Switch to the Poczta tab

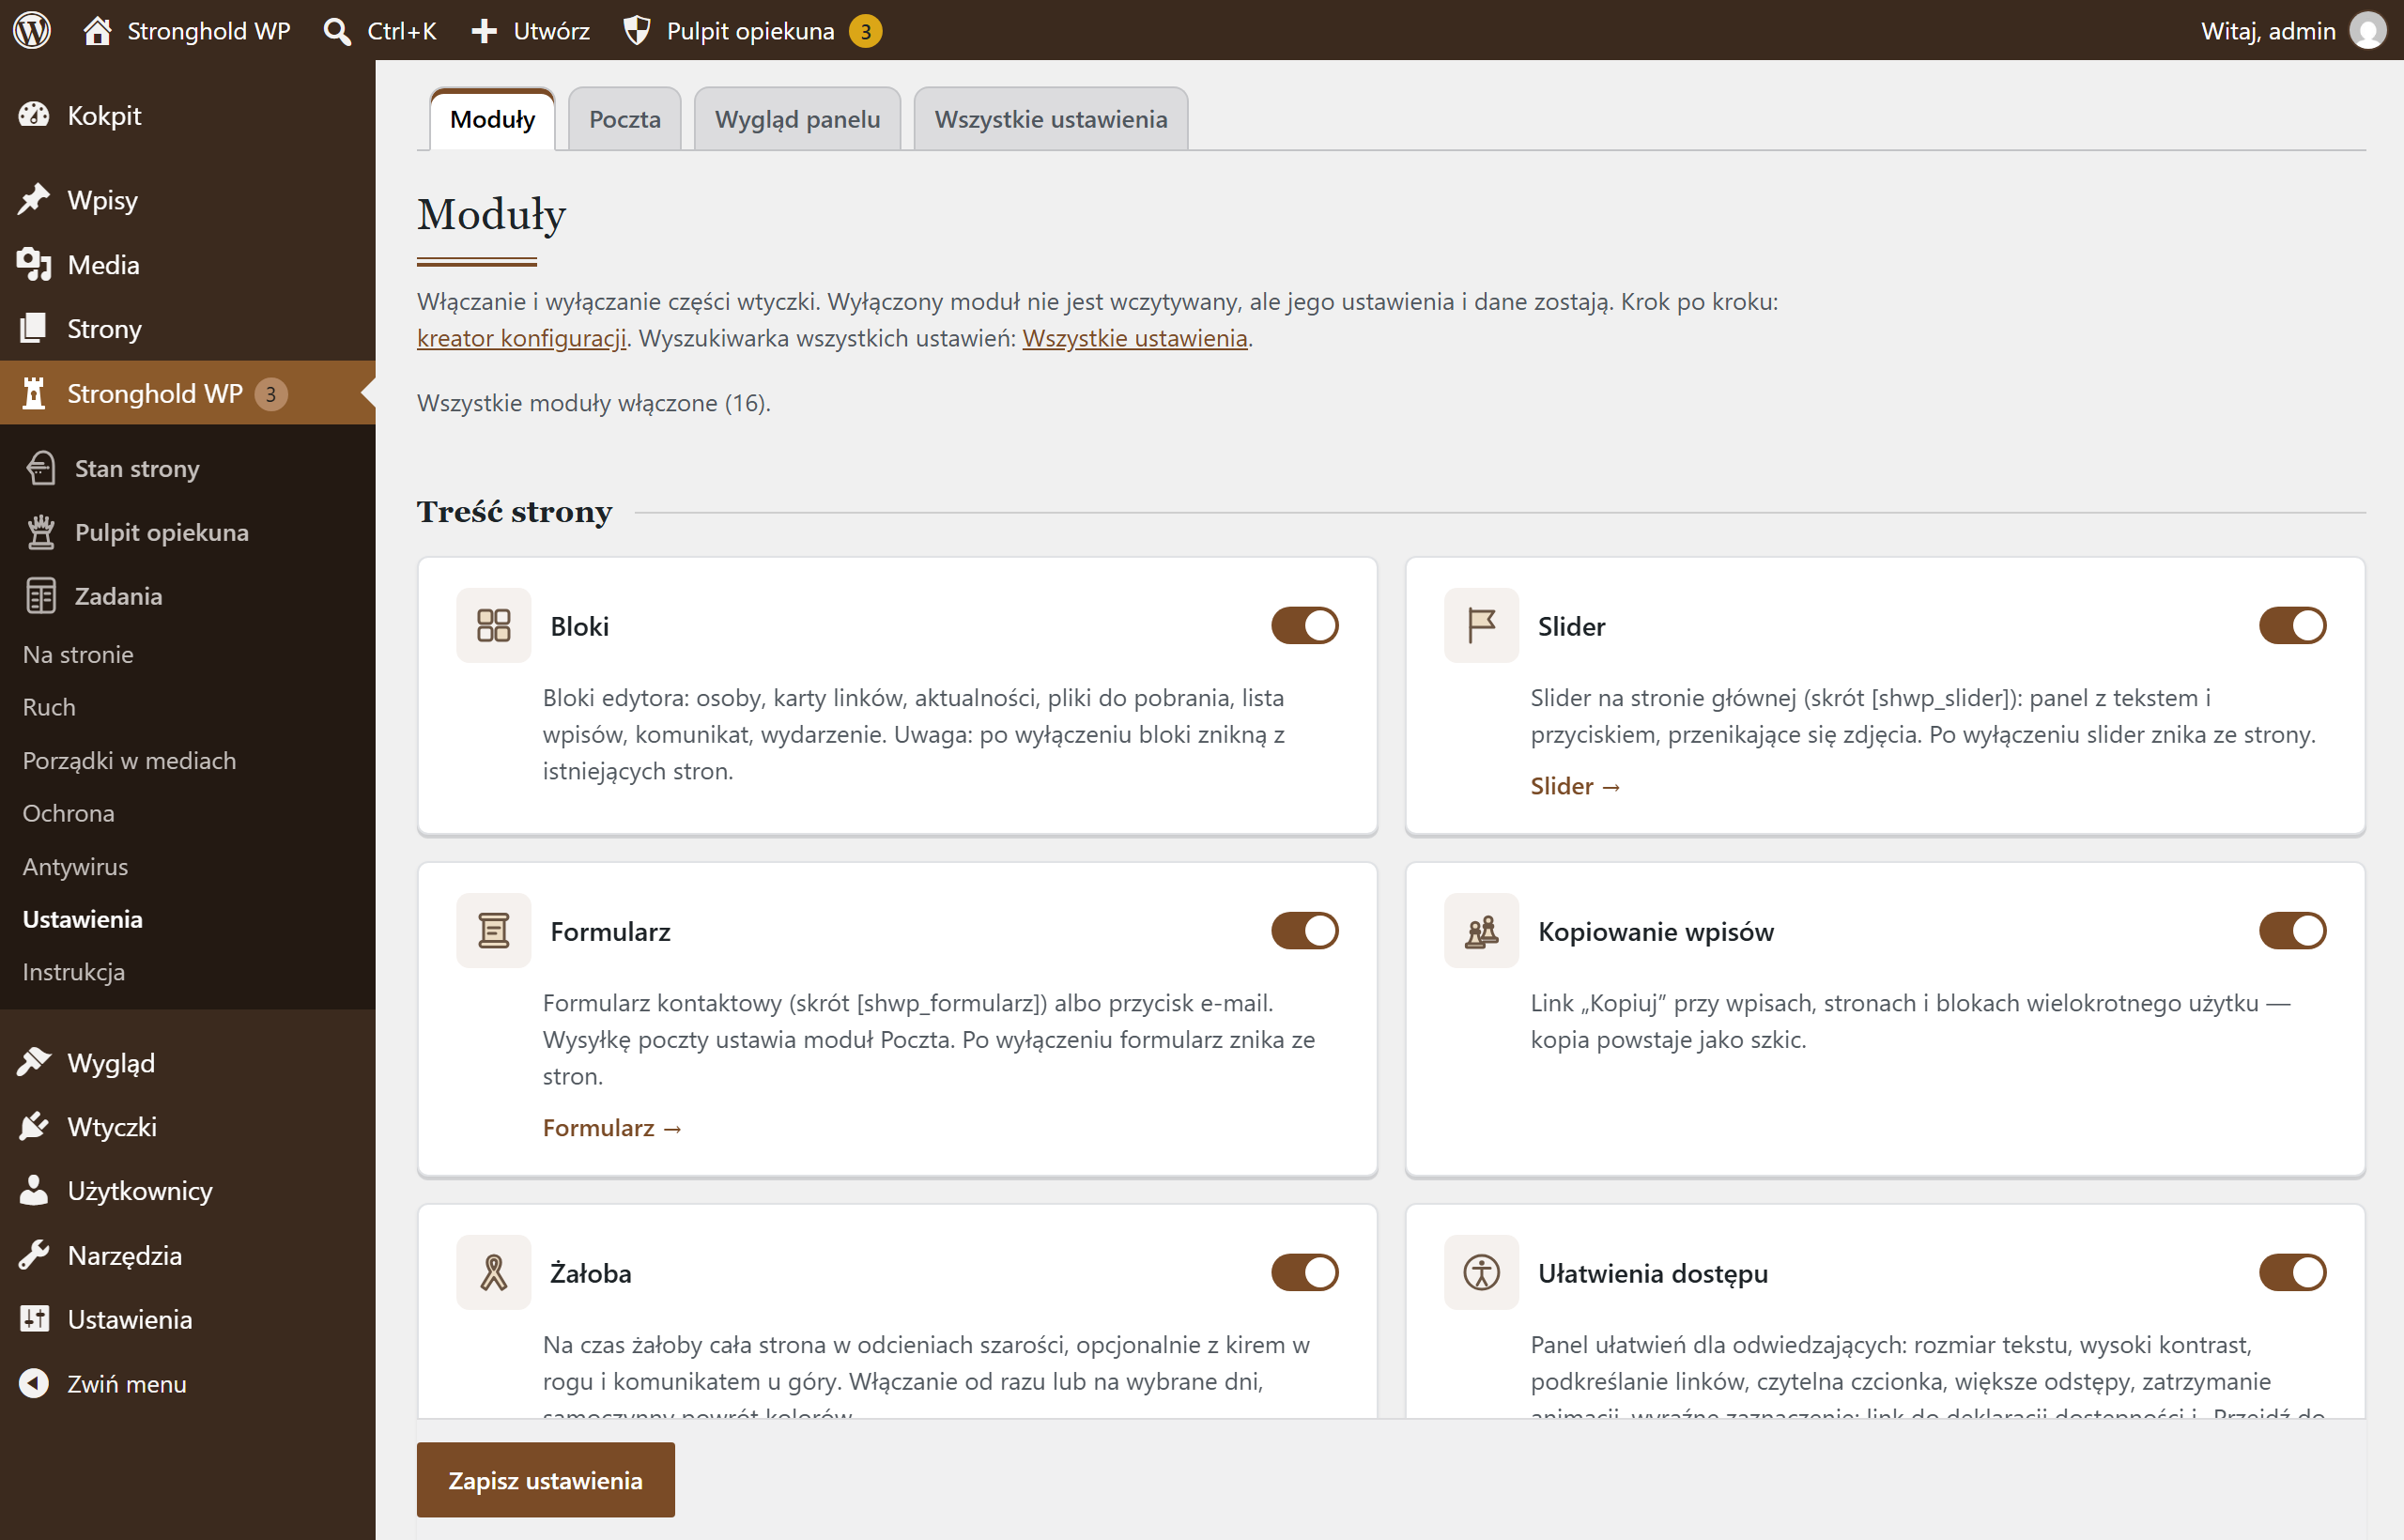625,119
